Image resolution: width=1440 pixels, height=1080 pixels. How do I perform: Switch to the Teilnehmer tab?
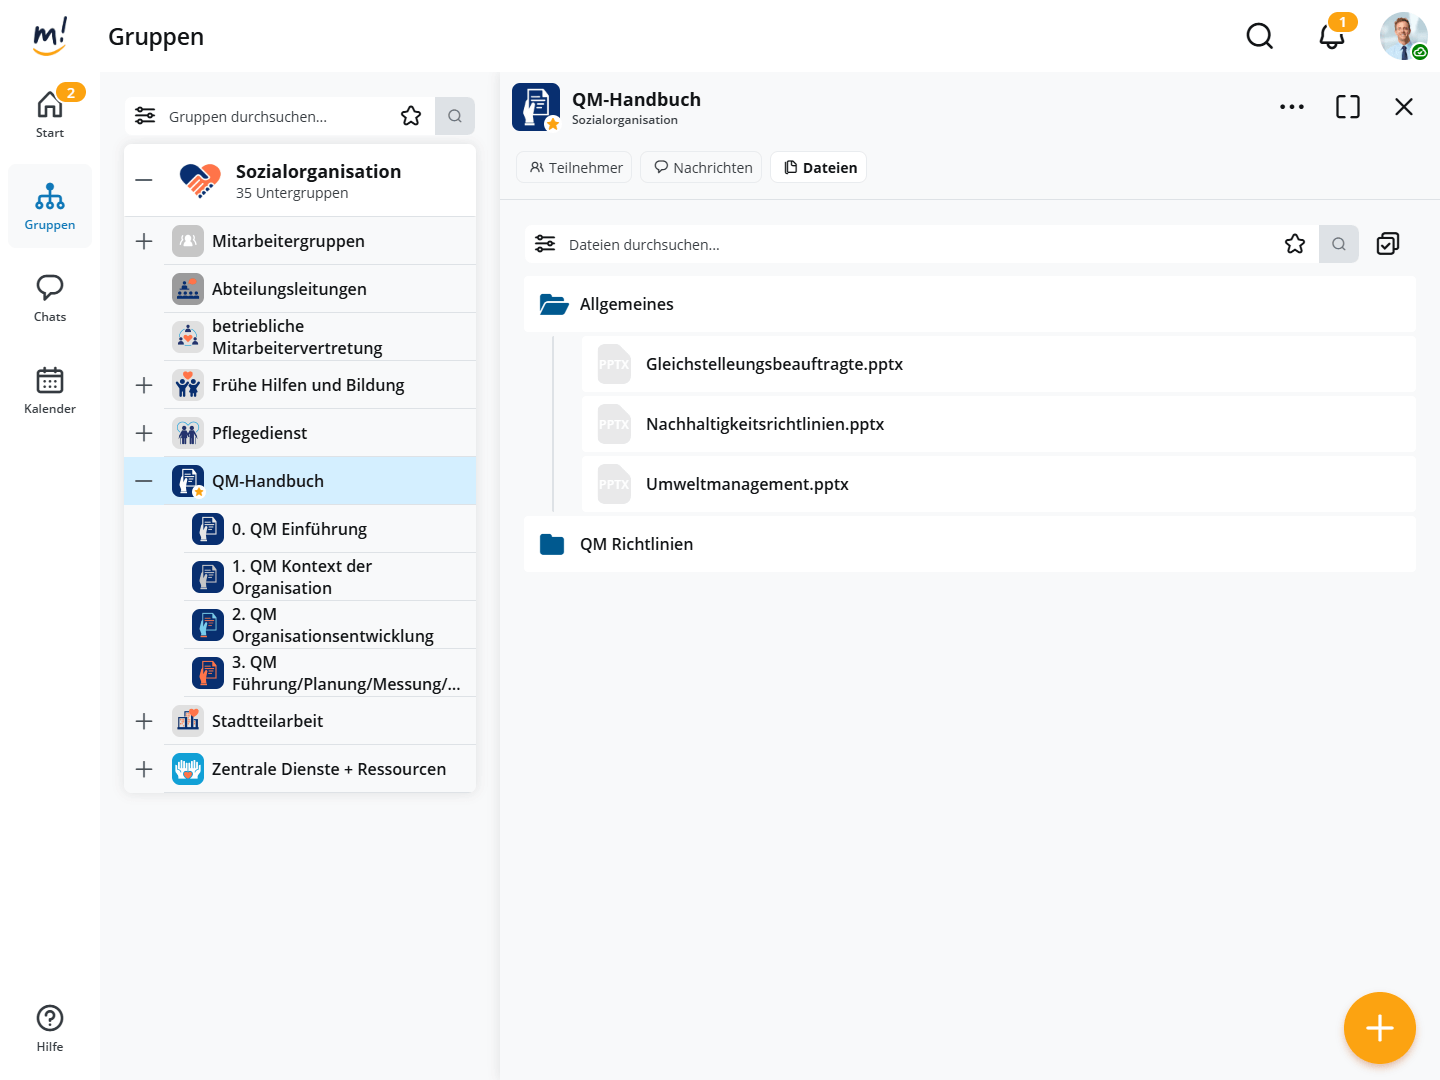pyautogui.click(x=575, y=167)
